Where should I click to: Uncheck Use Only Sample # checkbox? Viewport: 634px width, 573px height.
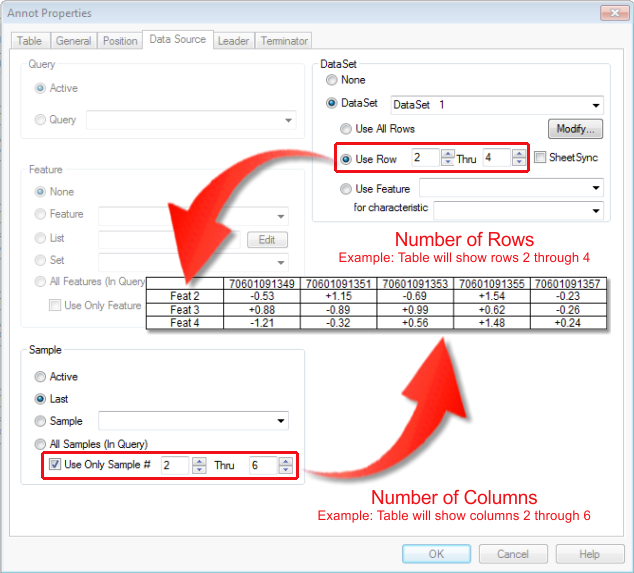(55, 465)
